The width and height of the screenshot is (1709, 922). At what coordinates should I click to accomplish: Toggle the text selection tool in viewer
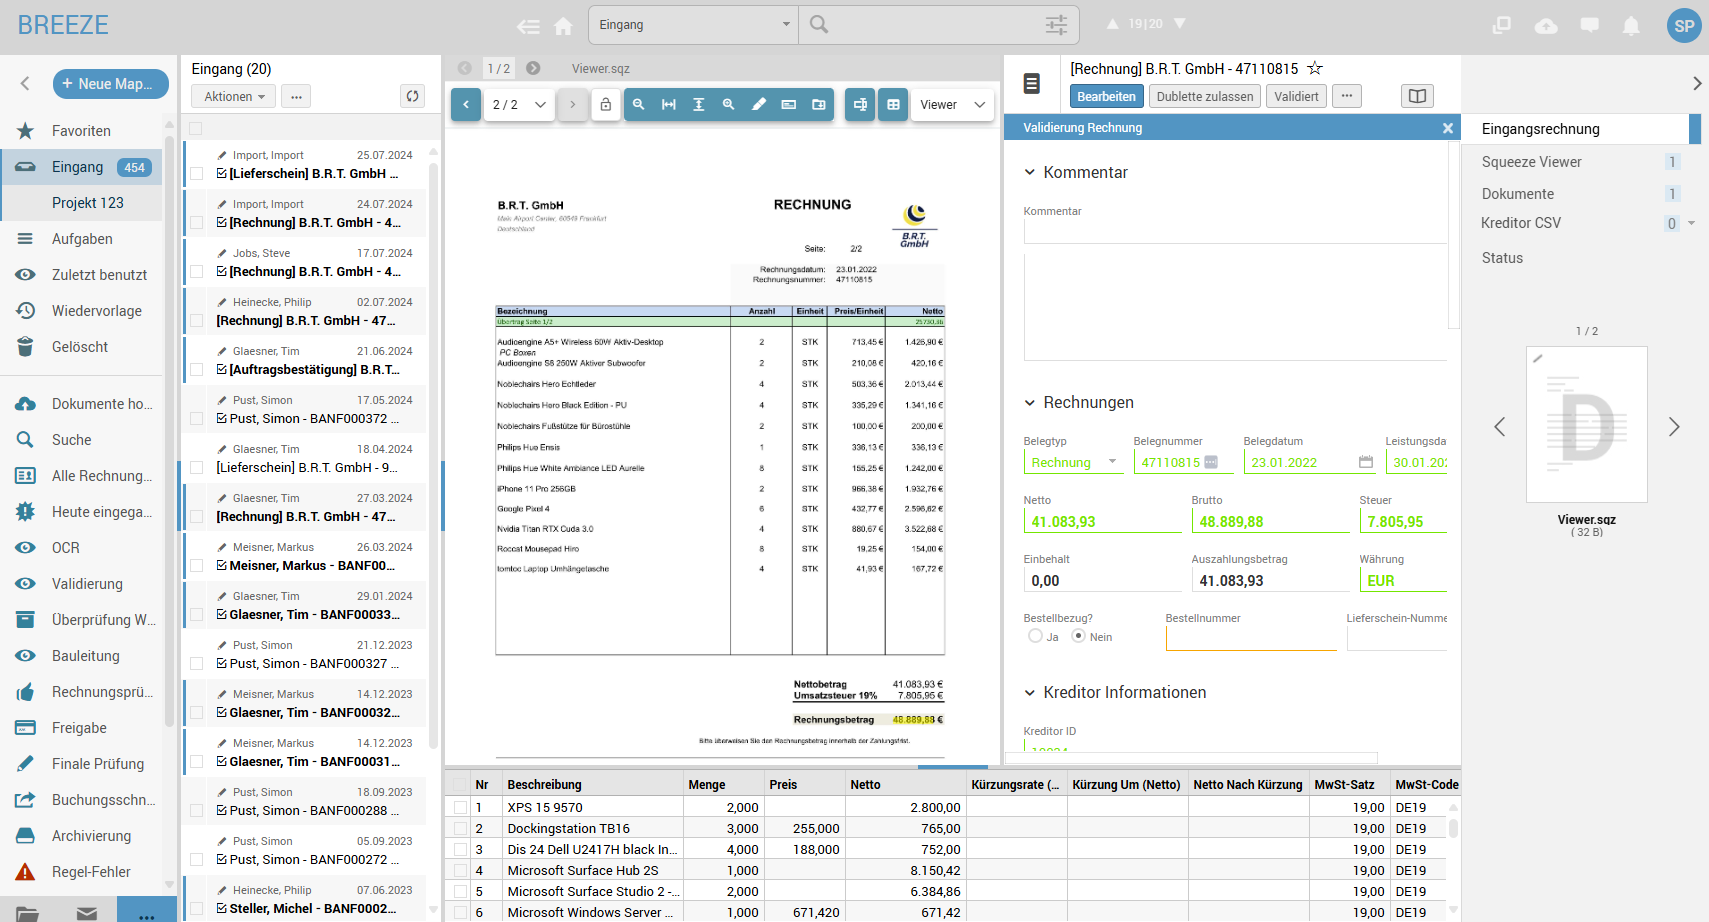pyautogui.click(x=860, y=104)
